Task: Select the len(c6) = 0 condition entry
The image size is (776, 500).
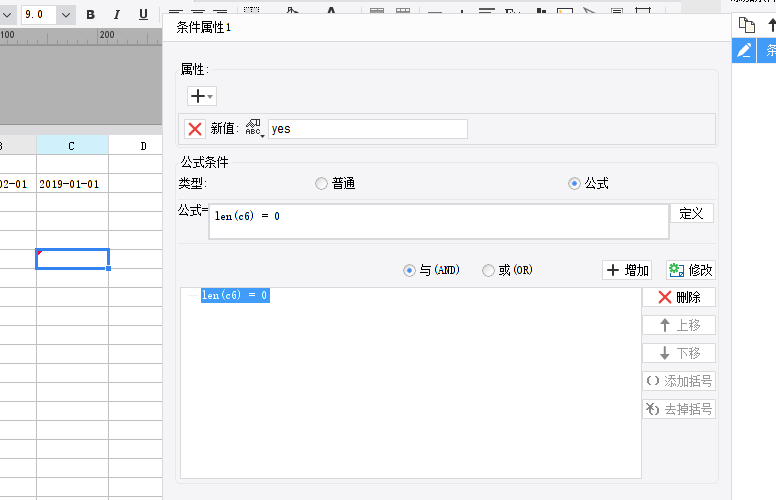Action: coord(235,296)
